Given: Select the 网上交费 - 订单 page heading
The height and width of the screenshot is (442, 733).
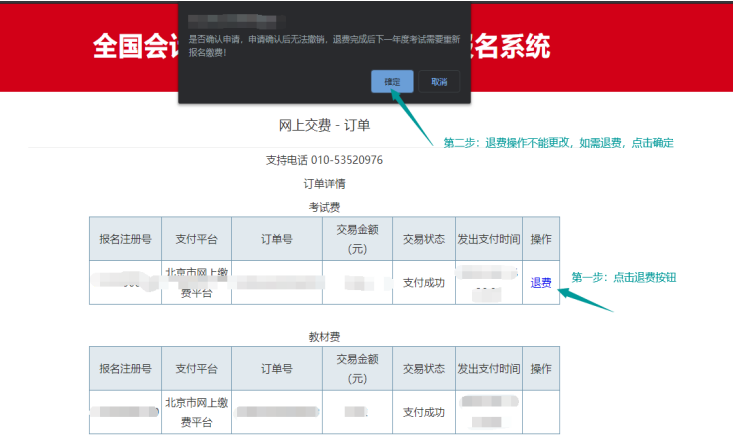Looking at the screenshot, I should pos(324,125).
